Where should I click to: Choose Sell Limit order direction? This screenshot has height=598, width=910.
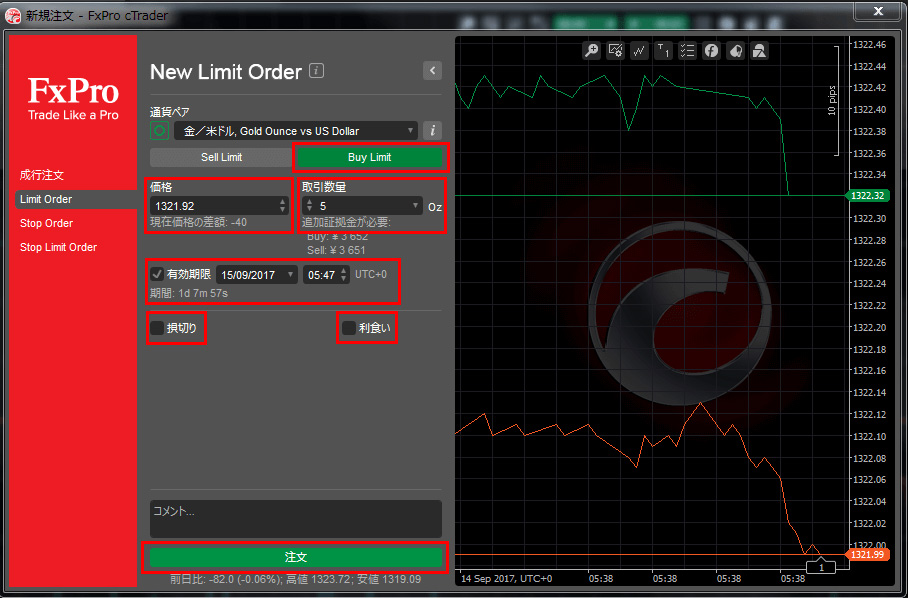click(x=221, y=157)
